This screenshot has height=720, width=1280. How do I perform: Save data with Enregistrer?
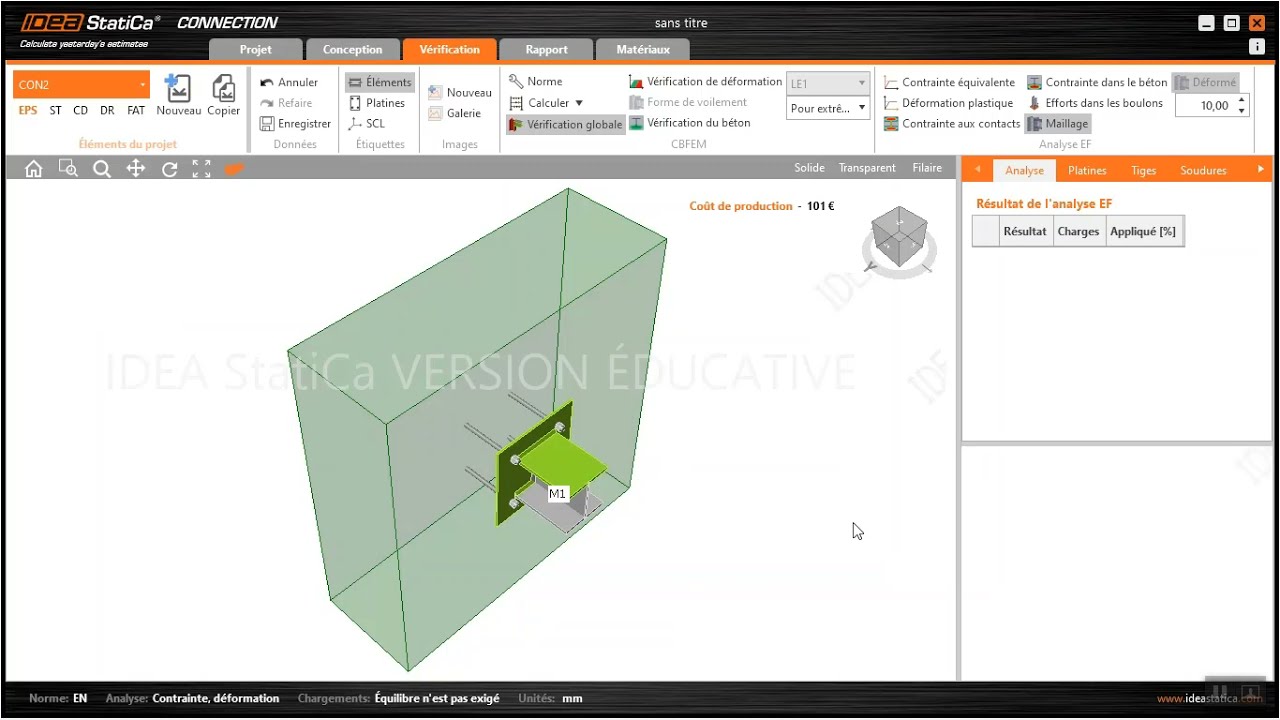[296, 124]
